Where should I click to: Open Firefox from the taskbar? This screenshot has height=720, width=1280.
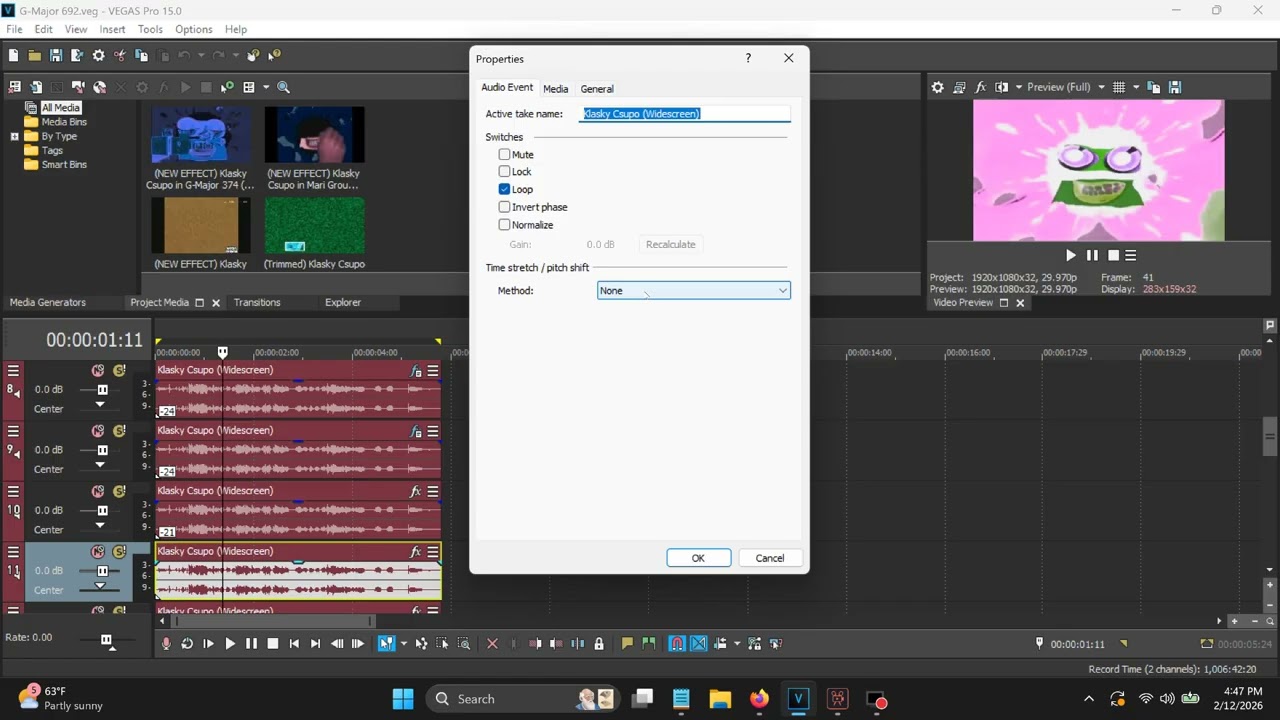tap(759, 699)
